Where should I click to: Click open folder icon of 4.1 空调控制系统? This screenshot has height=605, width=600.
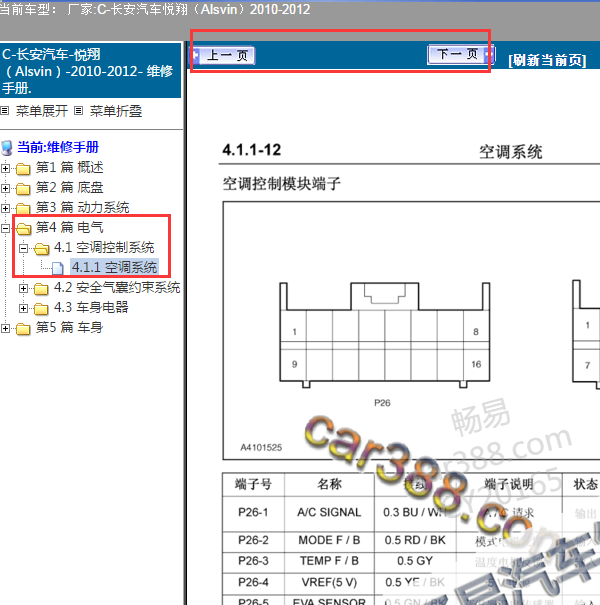[42, 249]
